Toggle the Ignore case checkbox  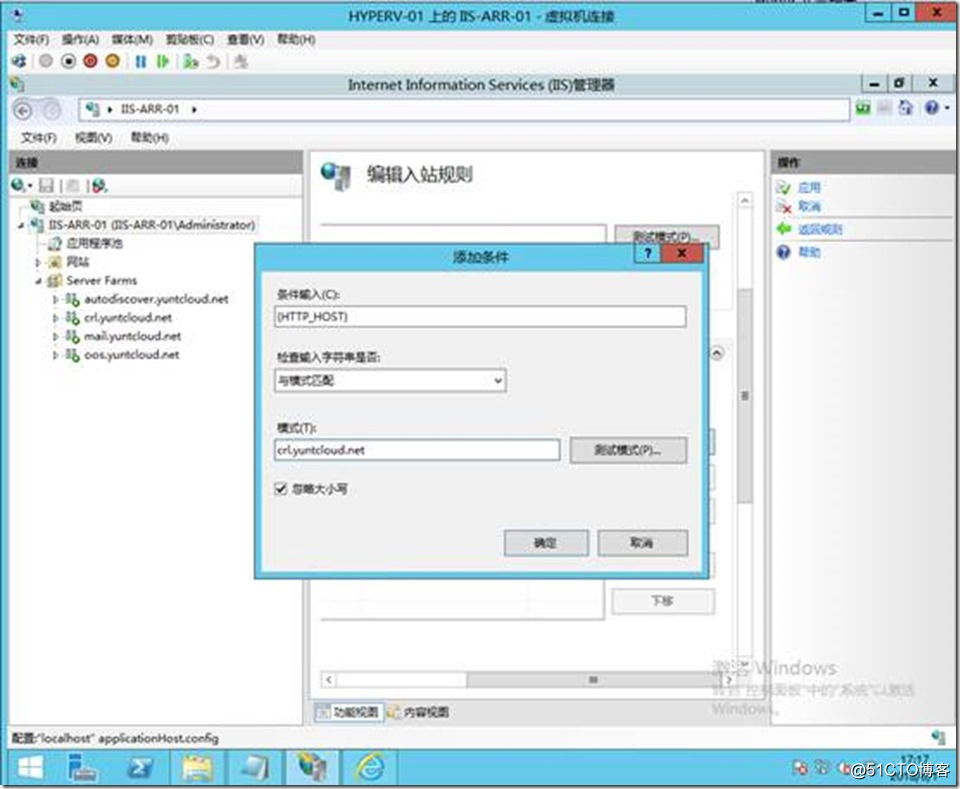point(281,488)
